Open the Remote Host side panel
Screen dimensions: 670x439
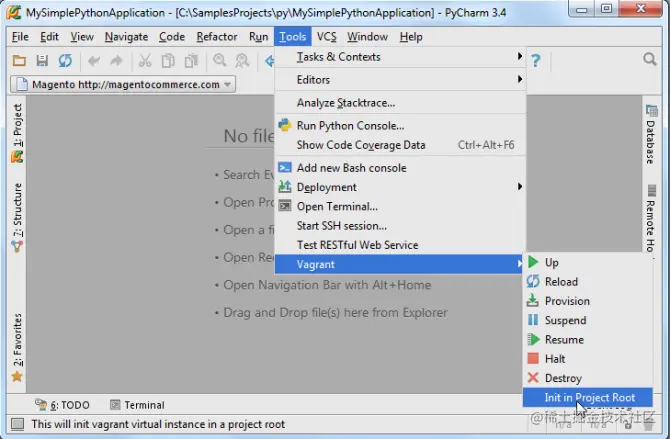pos(651,218)
